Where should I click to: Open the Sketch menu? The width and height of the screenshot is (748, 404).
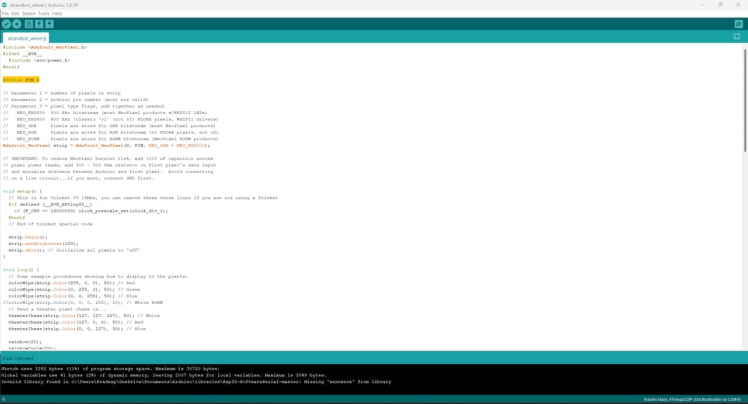[x=29, y=13]
